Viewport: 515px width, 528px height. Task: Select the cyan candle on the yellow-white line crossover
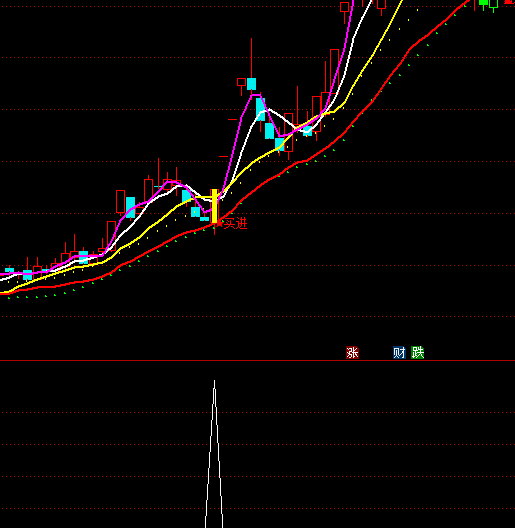click(x=307, y=131)
